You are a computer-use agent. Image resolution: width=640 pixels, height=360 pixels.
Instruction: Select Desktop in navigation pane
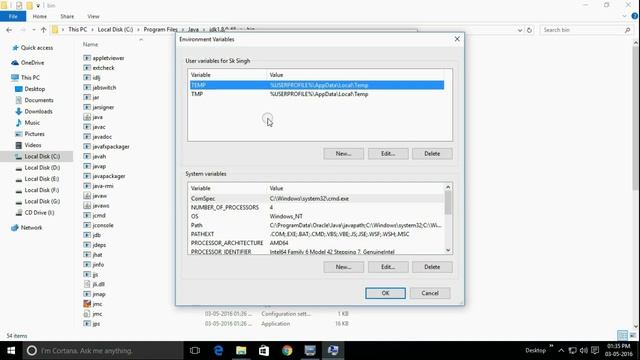click(35, 89)
